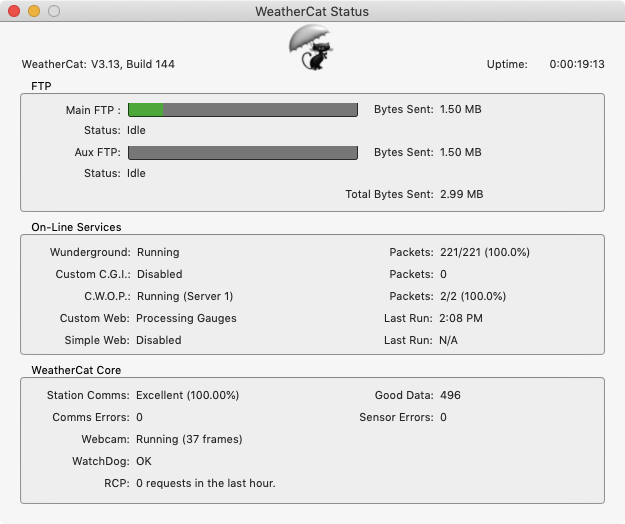Click the Aux FTP progress bar
Screen dimensions: 625x524
[243, 153]
